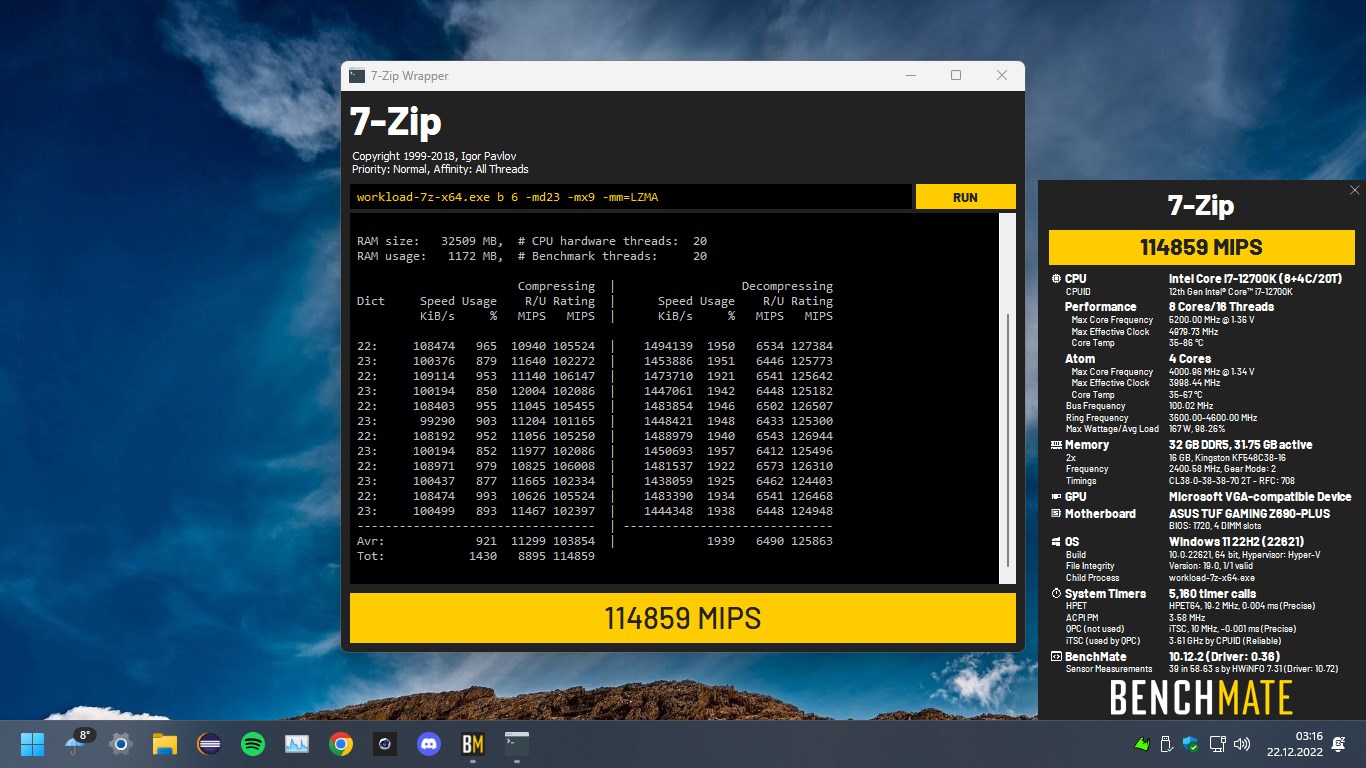This screenshot has height=768, width=1366.
Task: Open Discord from the taskbar
Action: [x=429, y=744]
